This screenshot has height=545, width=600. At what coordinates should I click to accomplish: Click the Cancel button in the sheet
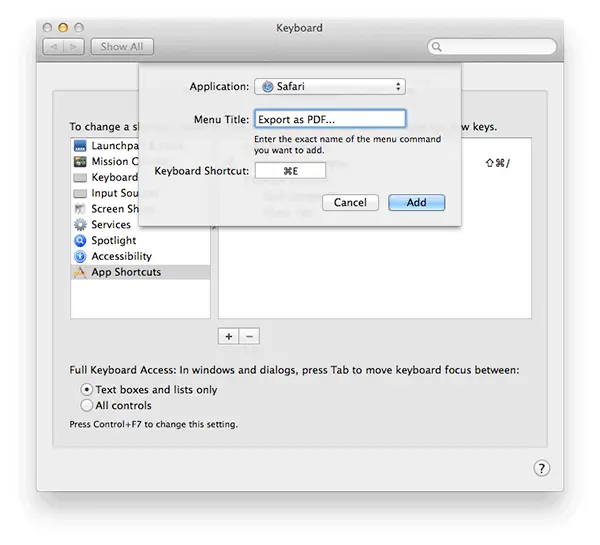pyautogui.click(x=350, y=202)
